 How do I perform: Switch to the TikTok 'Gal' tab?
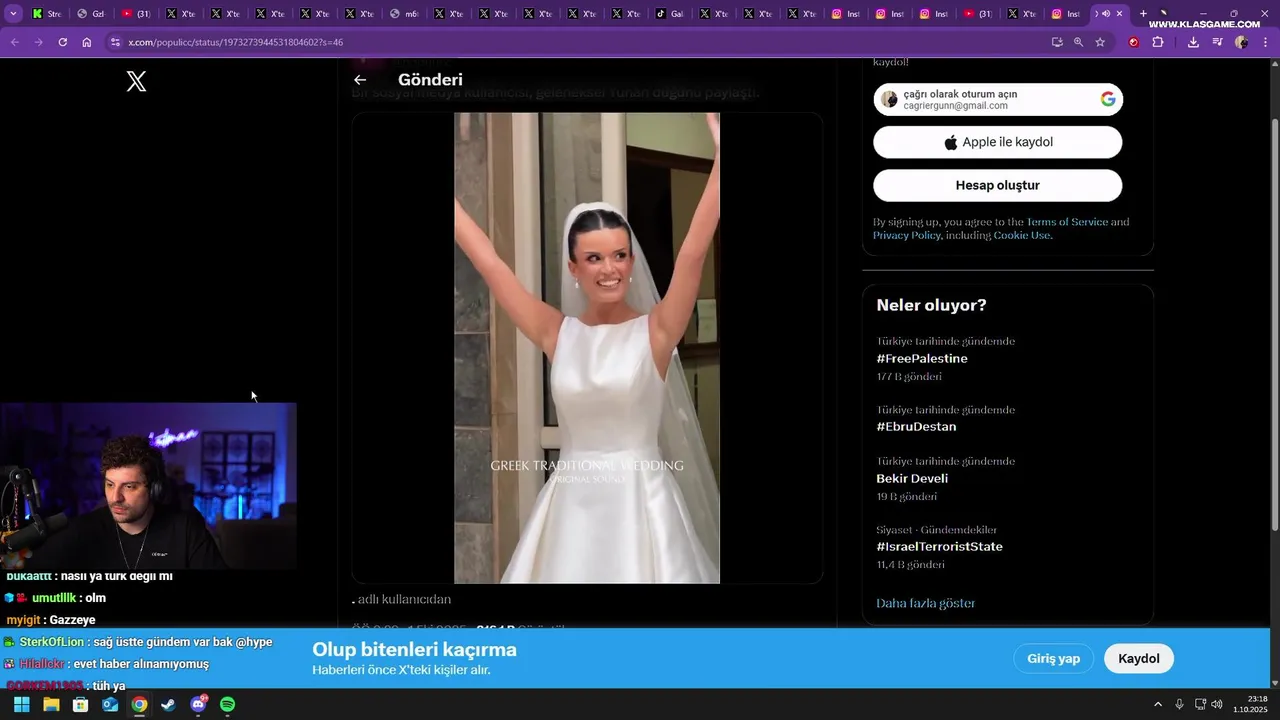670,14
